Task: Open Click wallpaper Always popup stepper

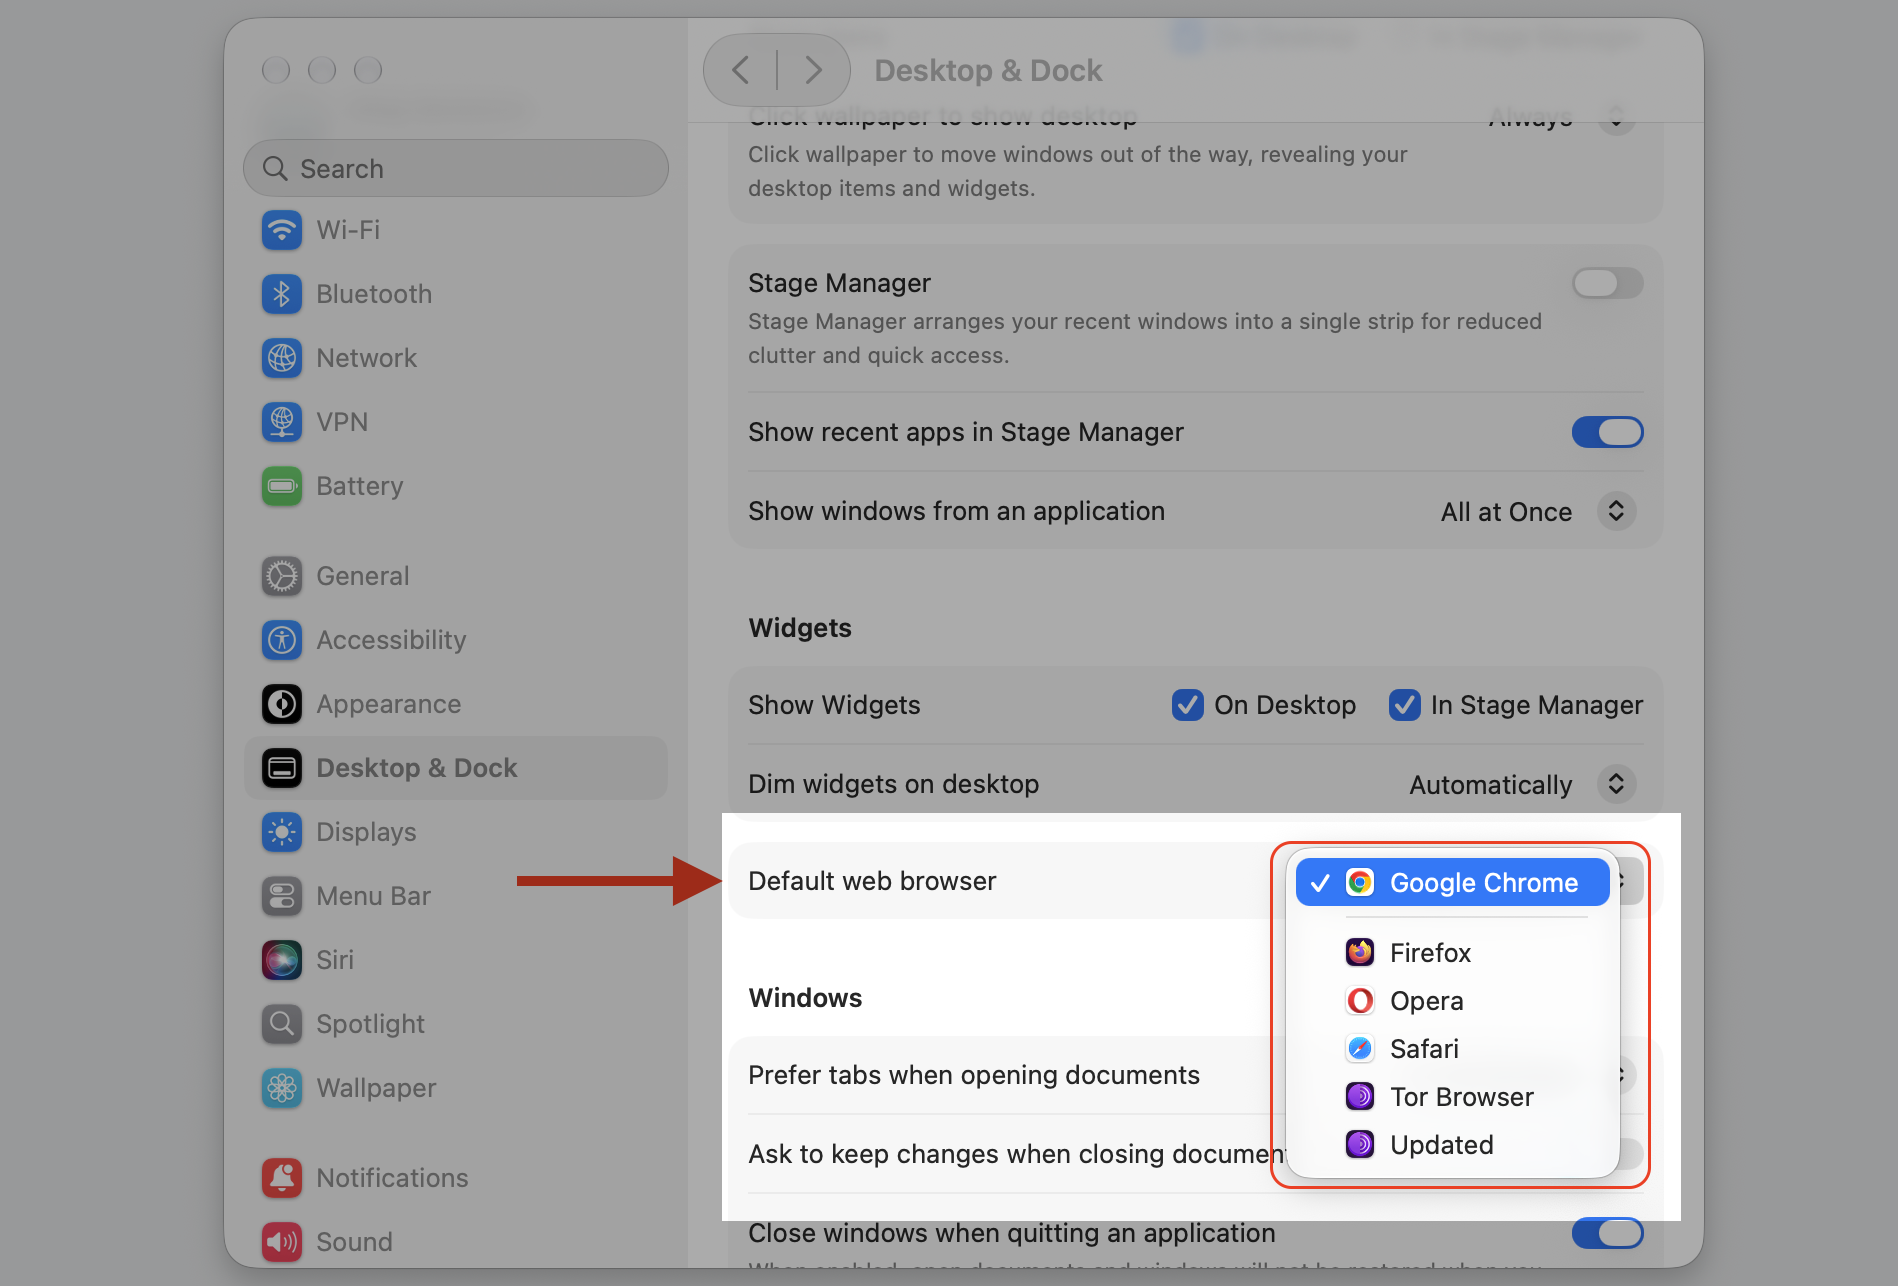Action: click(x=1616, y=117)
